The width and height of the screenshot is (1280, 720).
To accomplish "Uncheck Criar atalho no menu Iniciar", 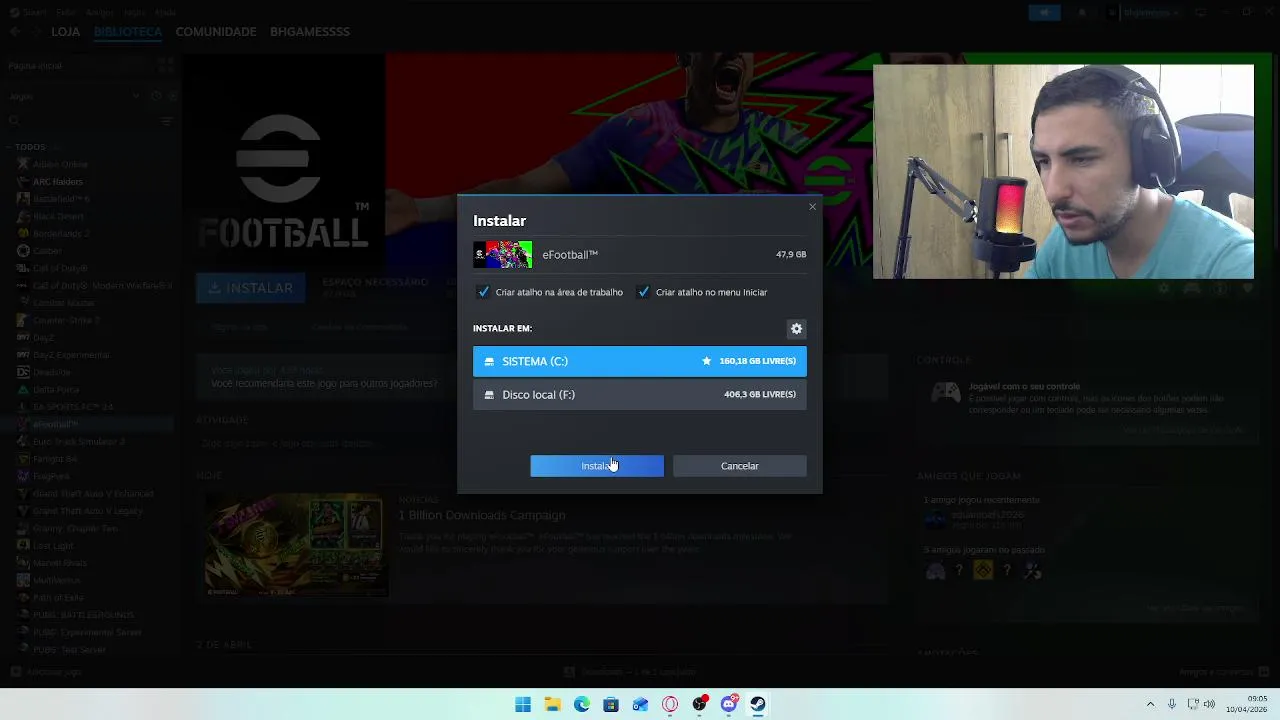I will (644, 292).
